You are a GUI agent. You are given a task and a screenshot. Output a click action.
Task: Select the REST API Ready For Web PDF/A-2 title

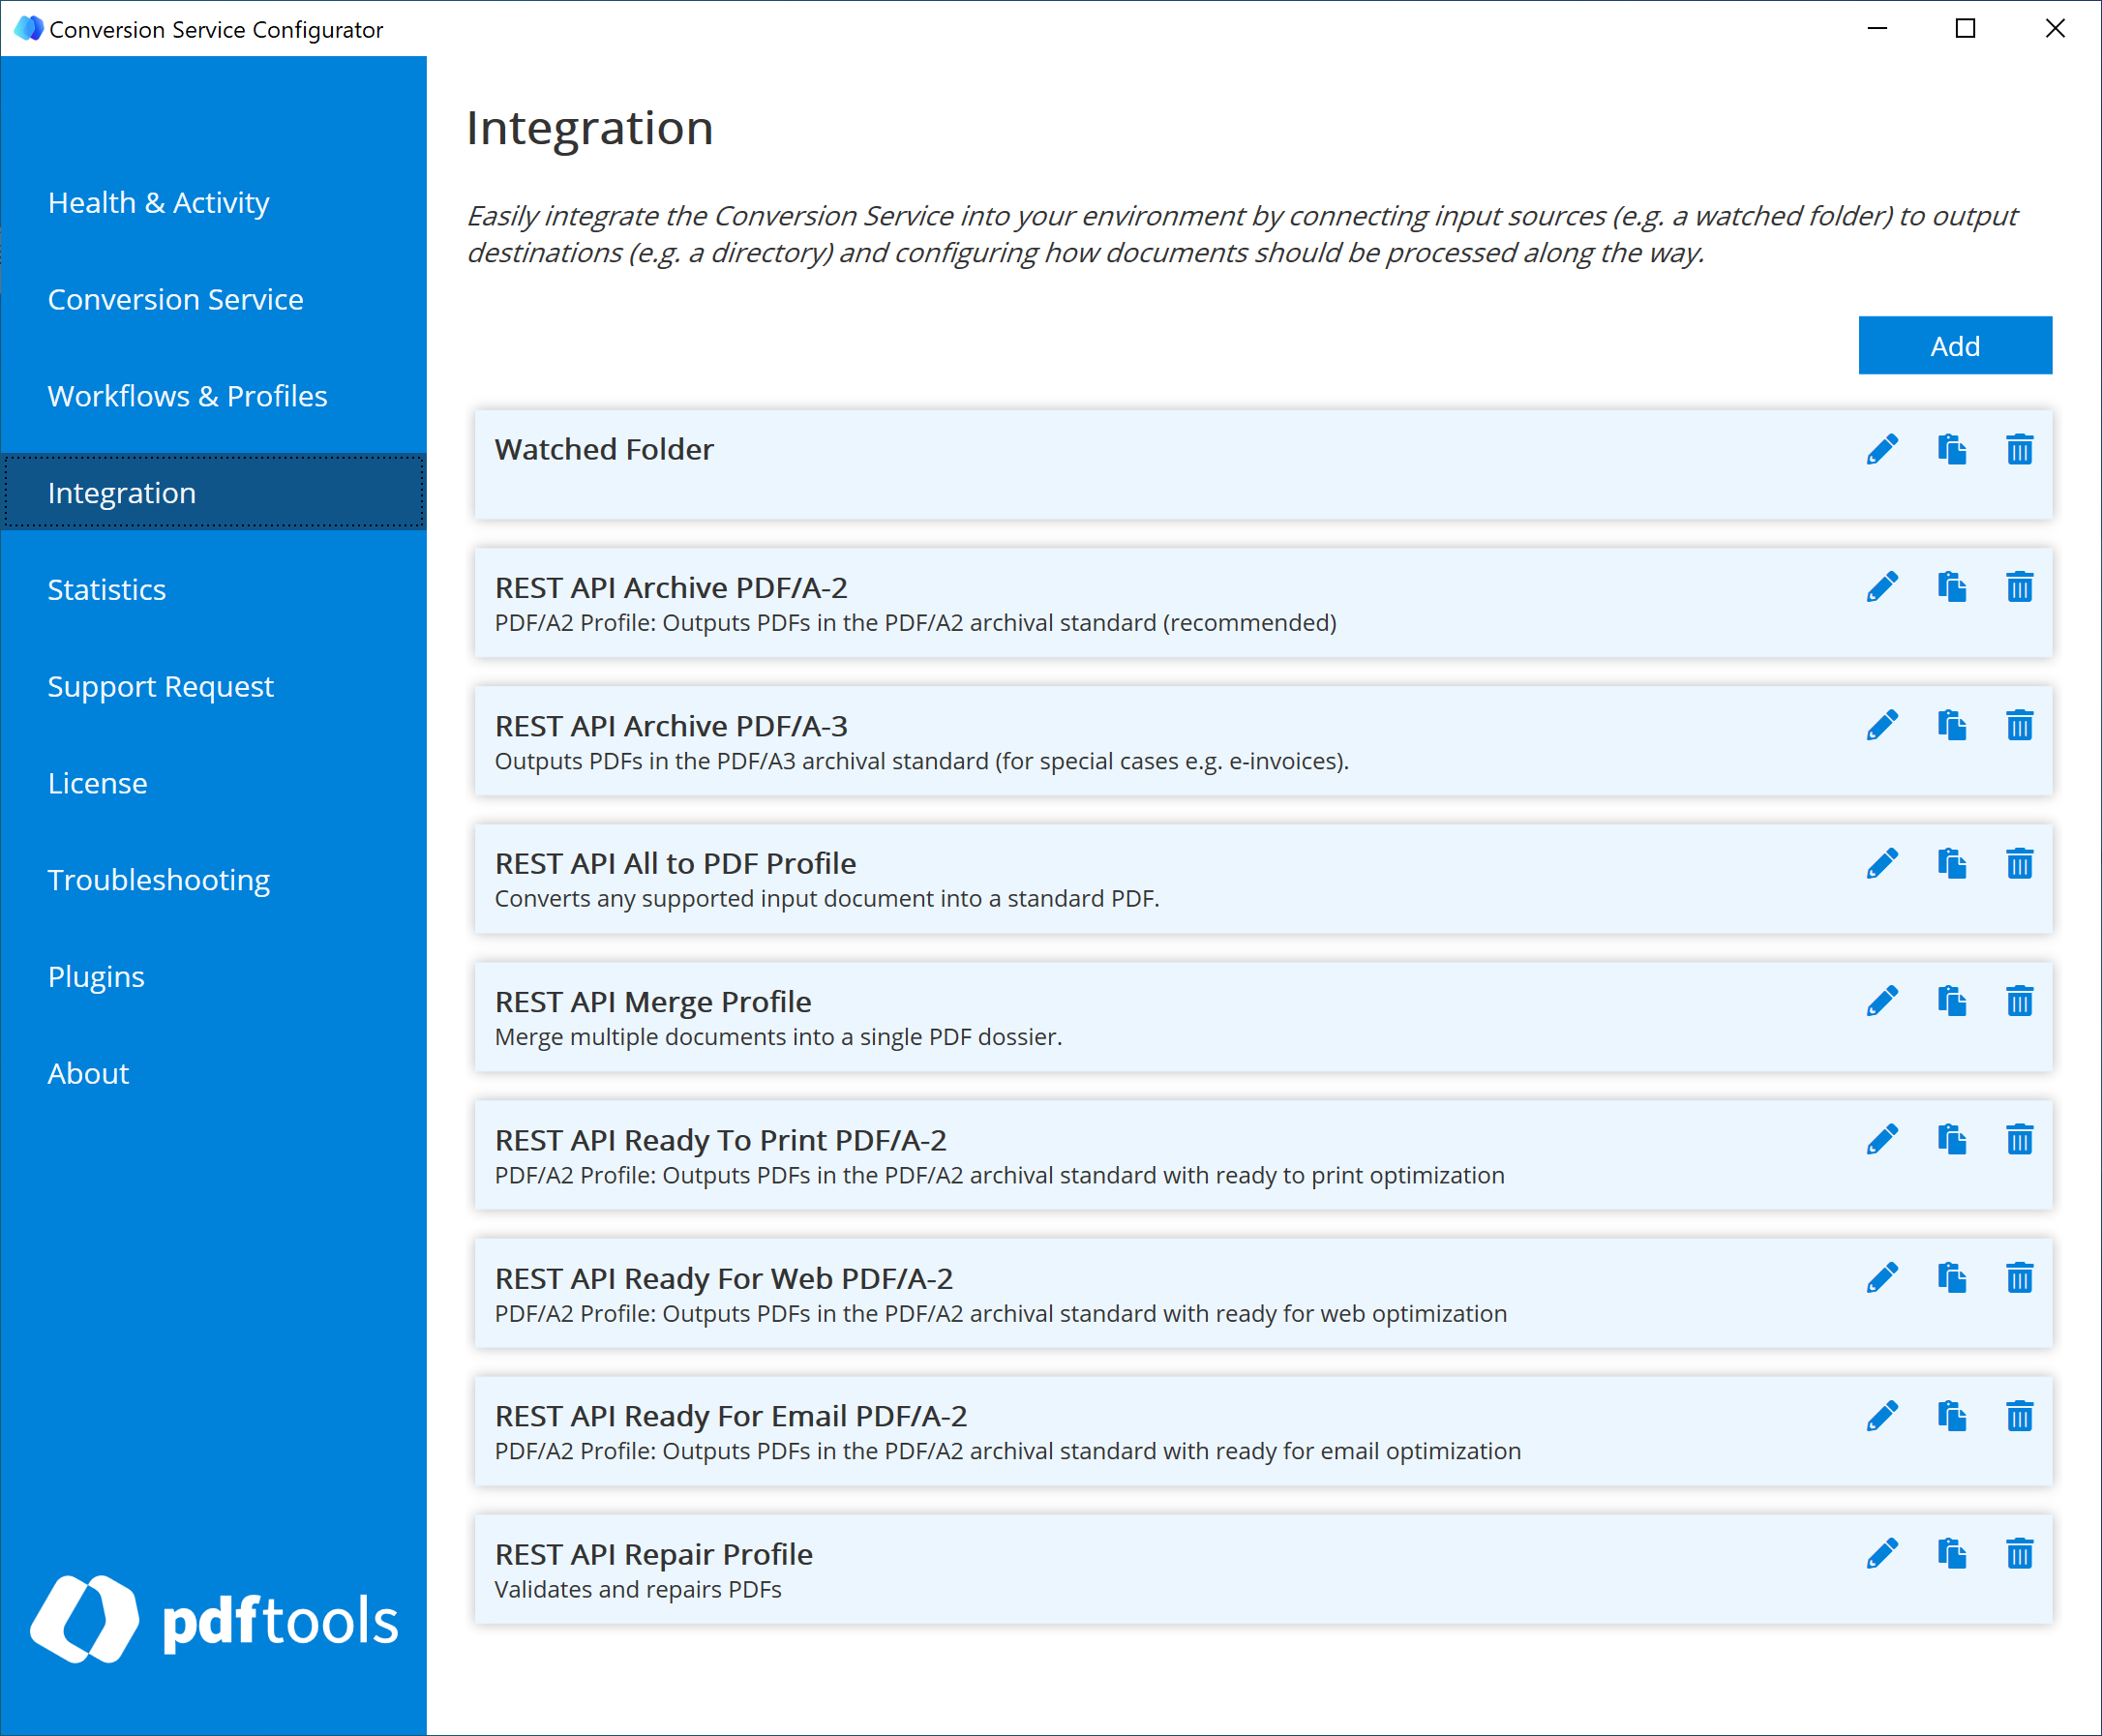tap(724, 1279)
